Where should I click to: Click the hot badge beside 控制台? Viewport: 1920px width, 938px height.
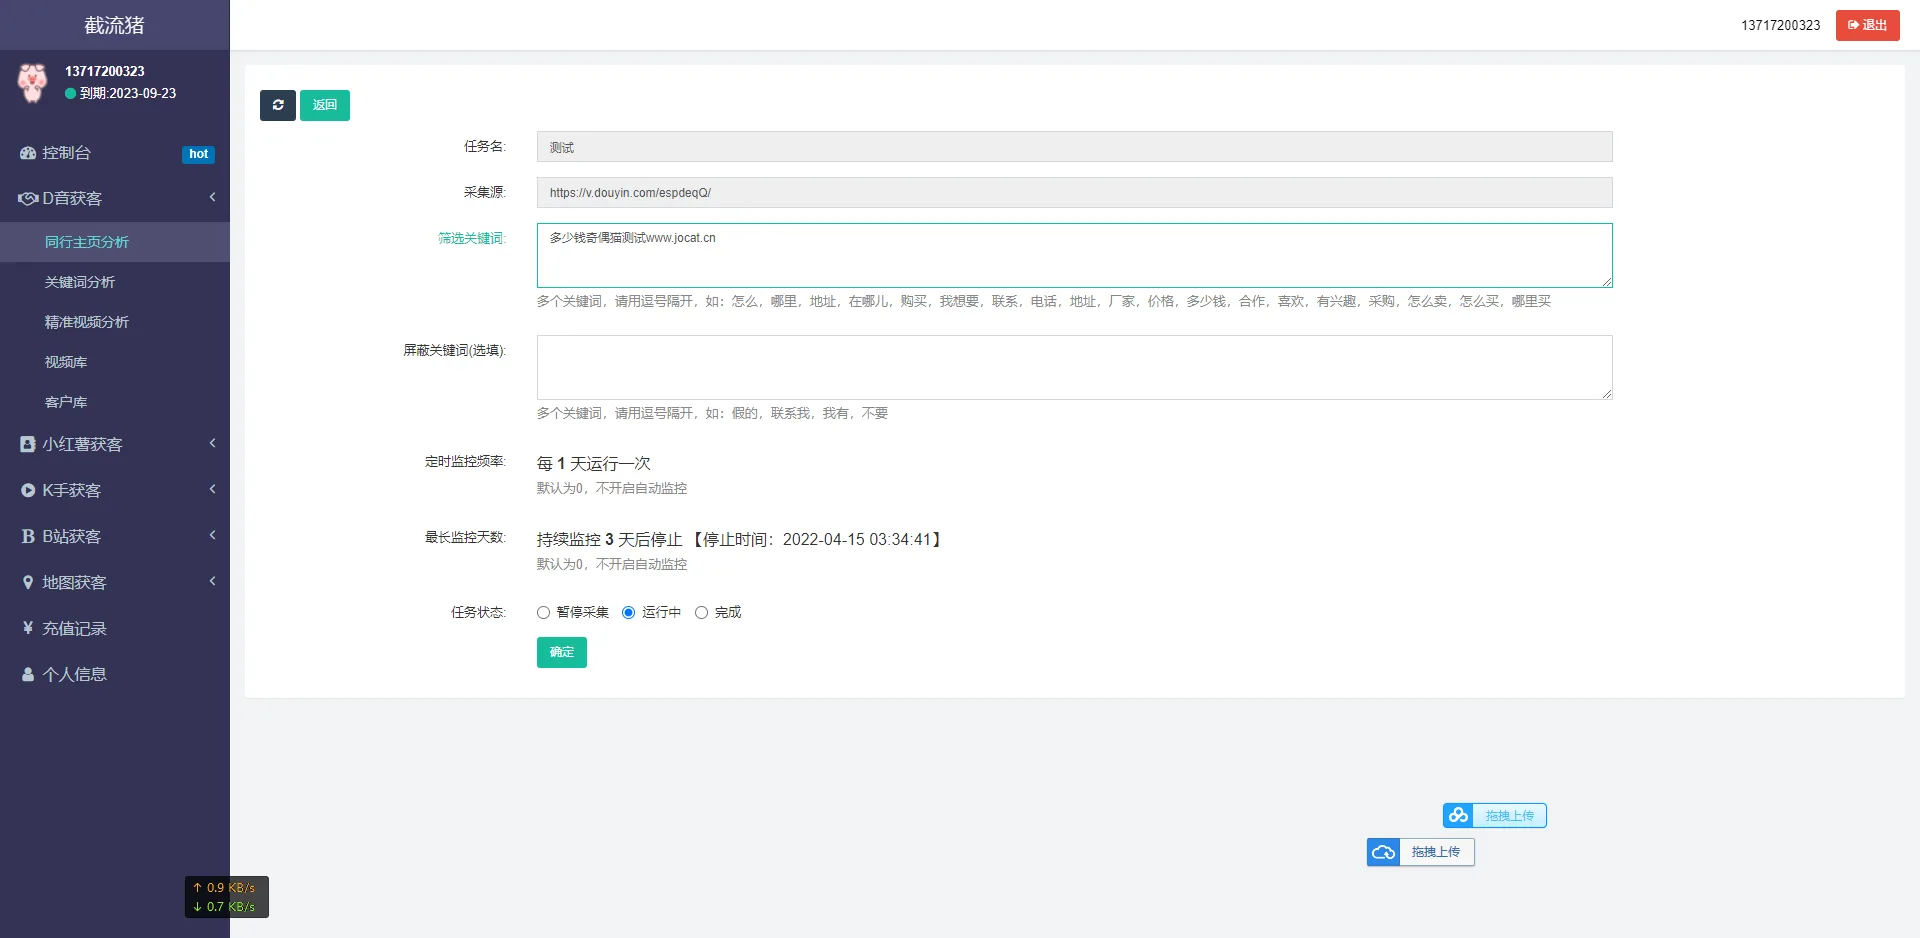click(198, 154)
